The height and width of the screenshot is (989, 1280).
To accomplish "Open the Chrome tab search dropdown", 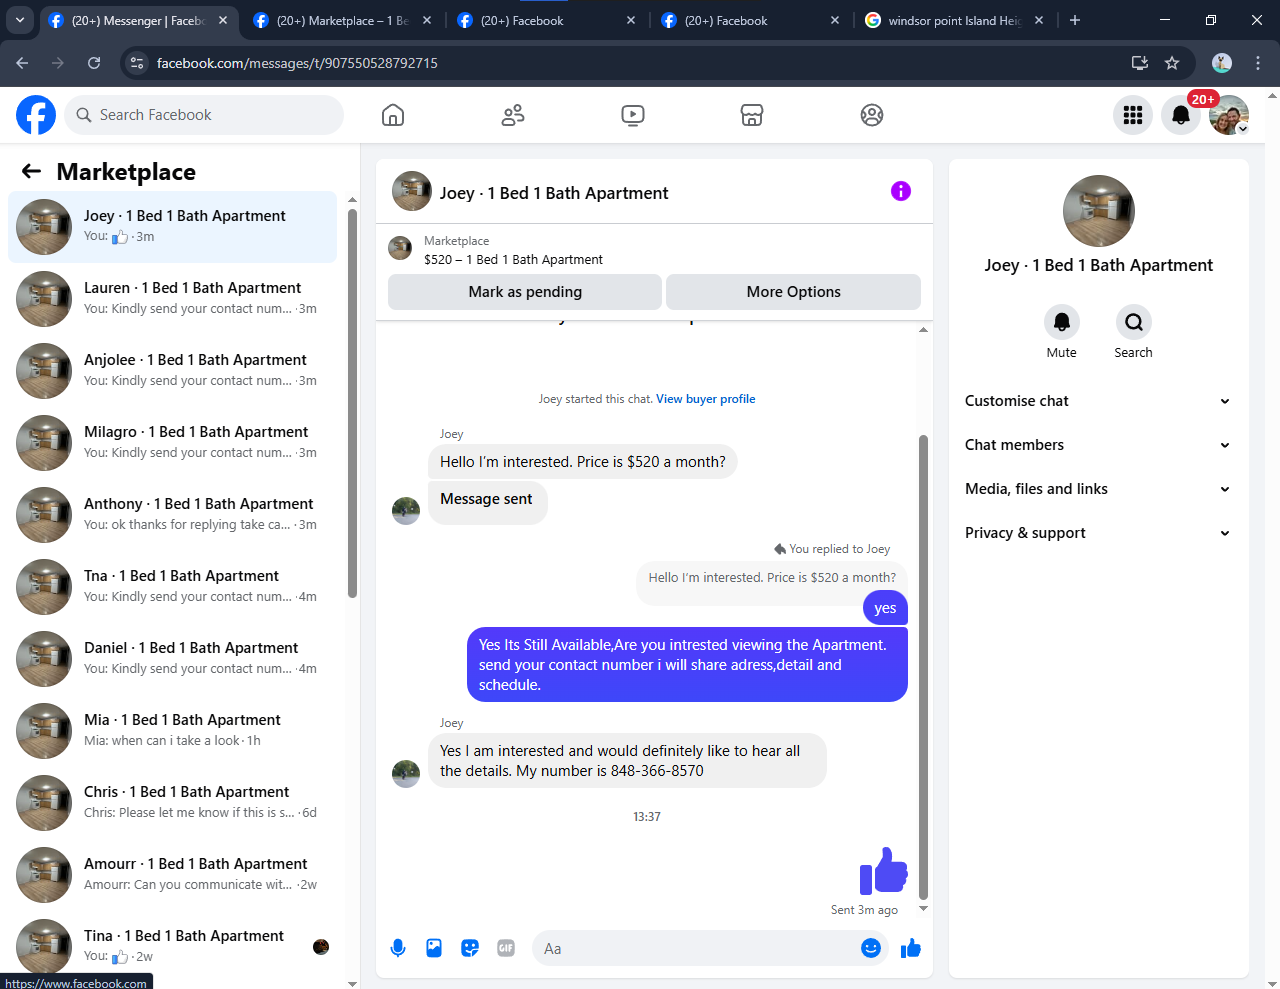I will (20, 20).
